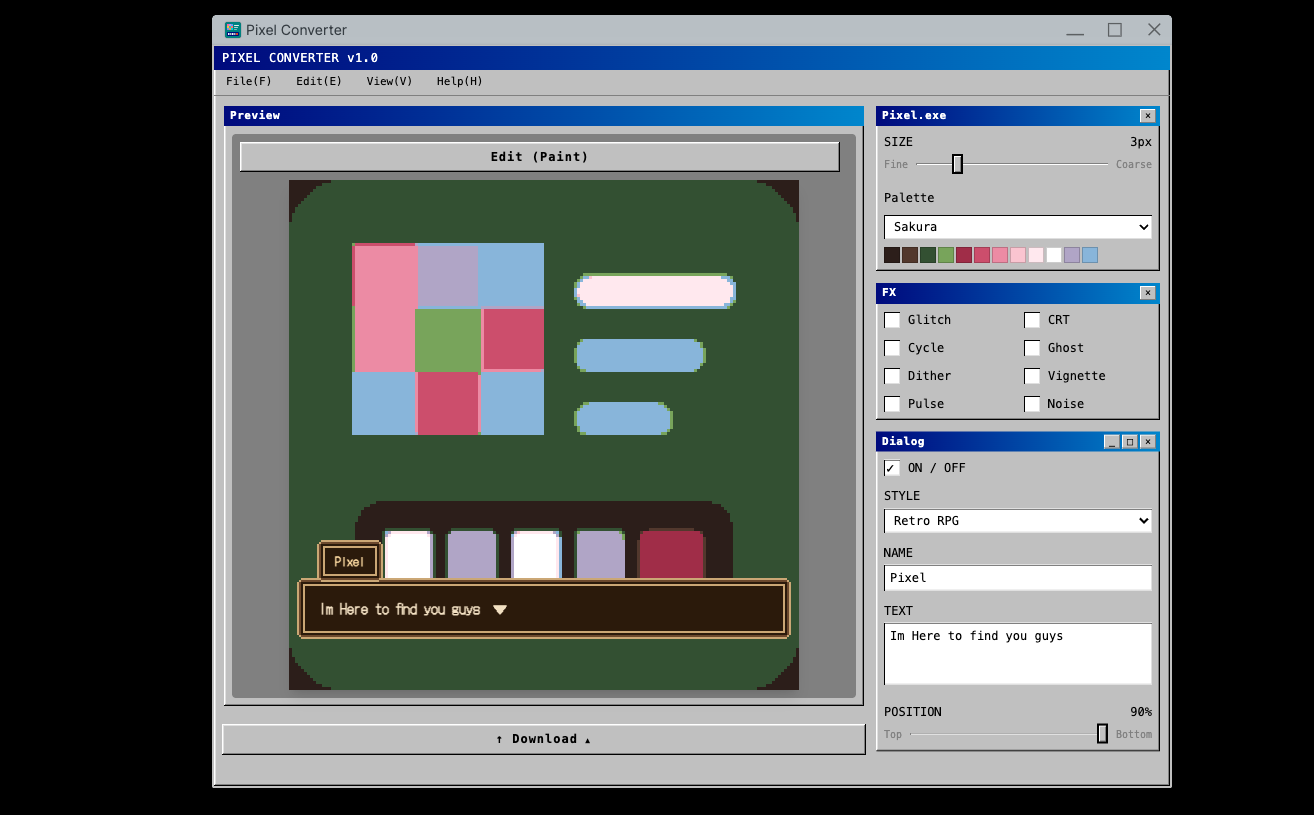Click the "90%" position value
Image resolution: width=1314 pixels, height=815 pixels.
pyautogui.click(x=1141, y=712)
